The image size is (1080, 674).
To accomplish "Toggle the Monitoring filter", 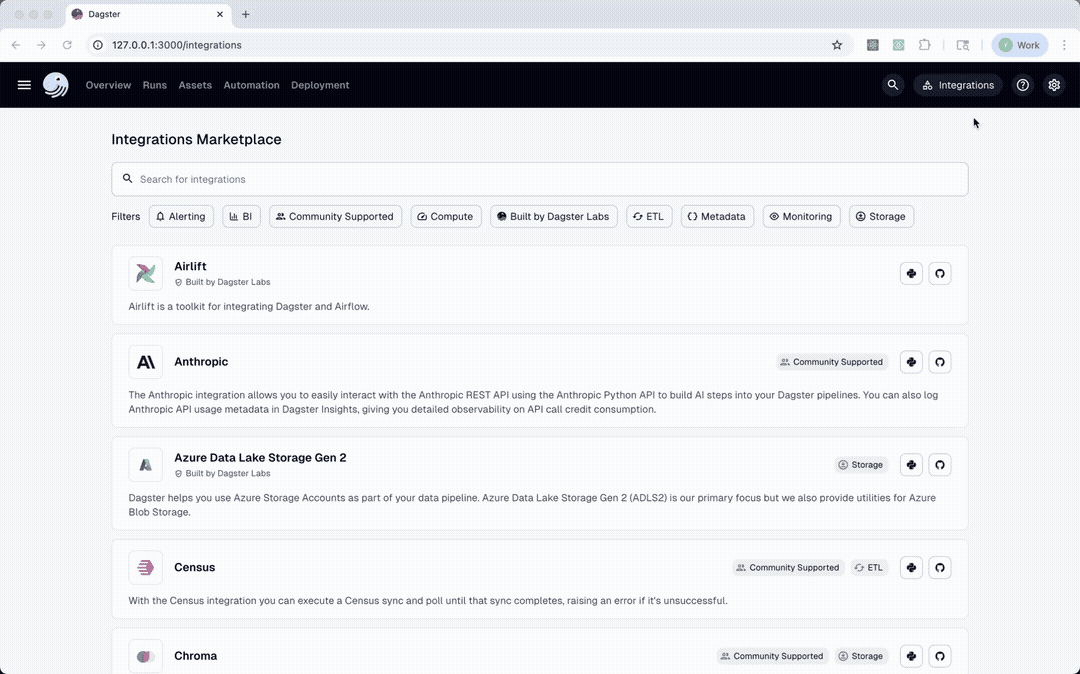I will [x=801, y=216].
